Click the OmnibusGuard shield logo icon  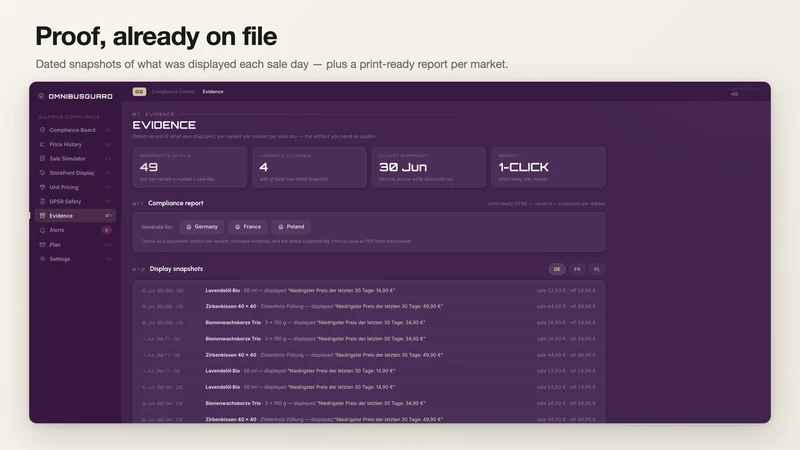pyautogui.click(x=41, y=96)
